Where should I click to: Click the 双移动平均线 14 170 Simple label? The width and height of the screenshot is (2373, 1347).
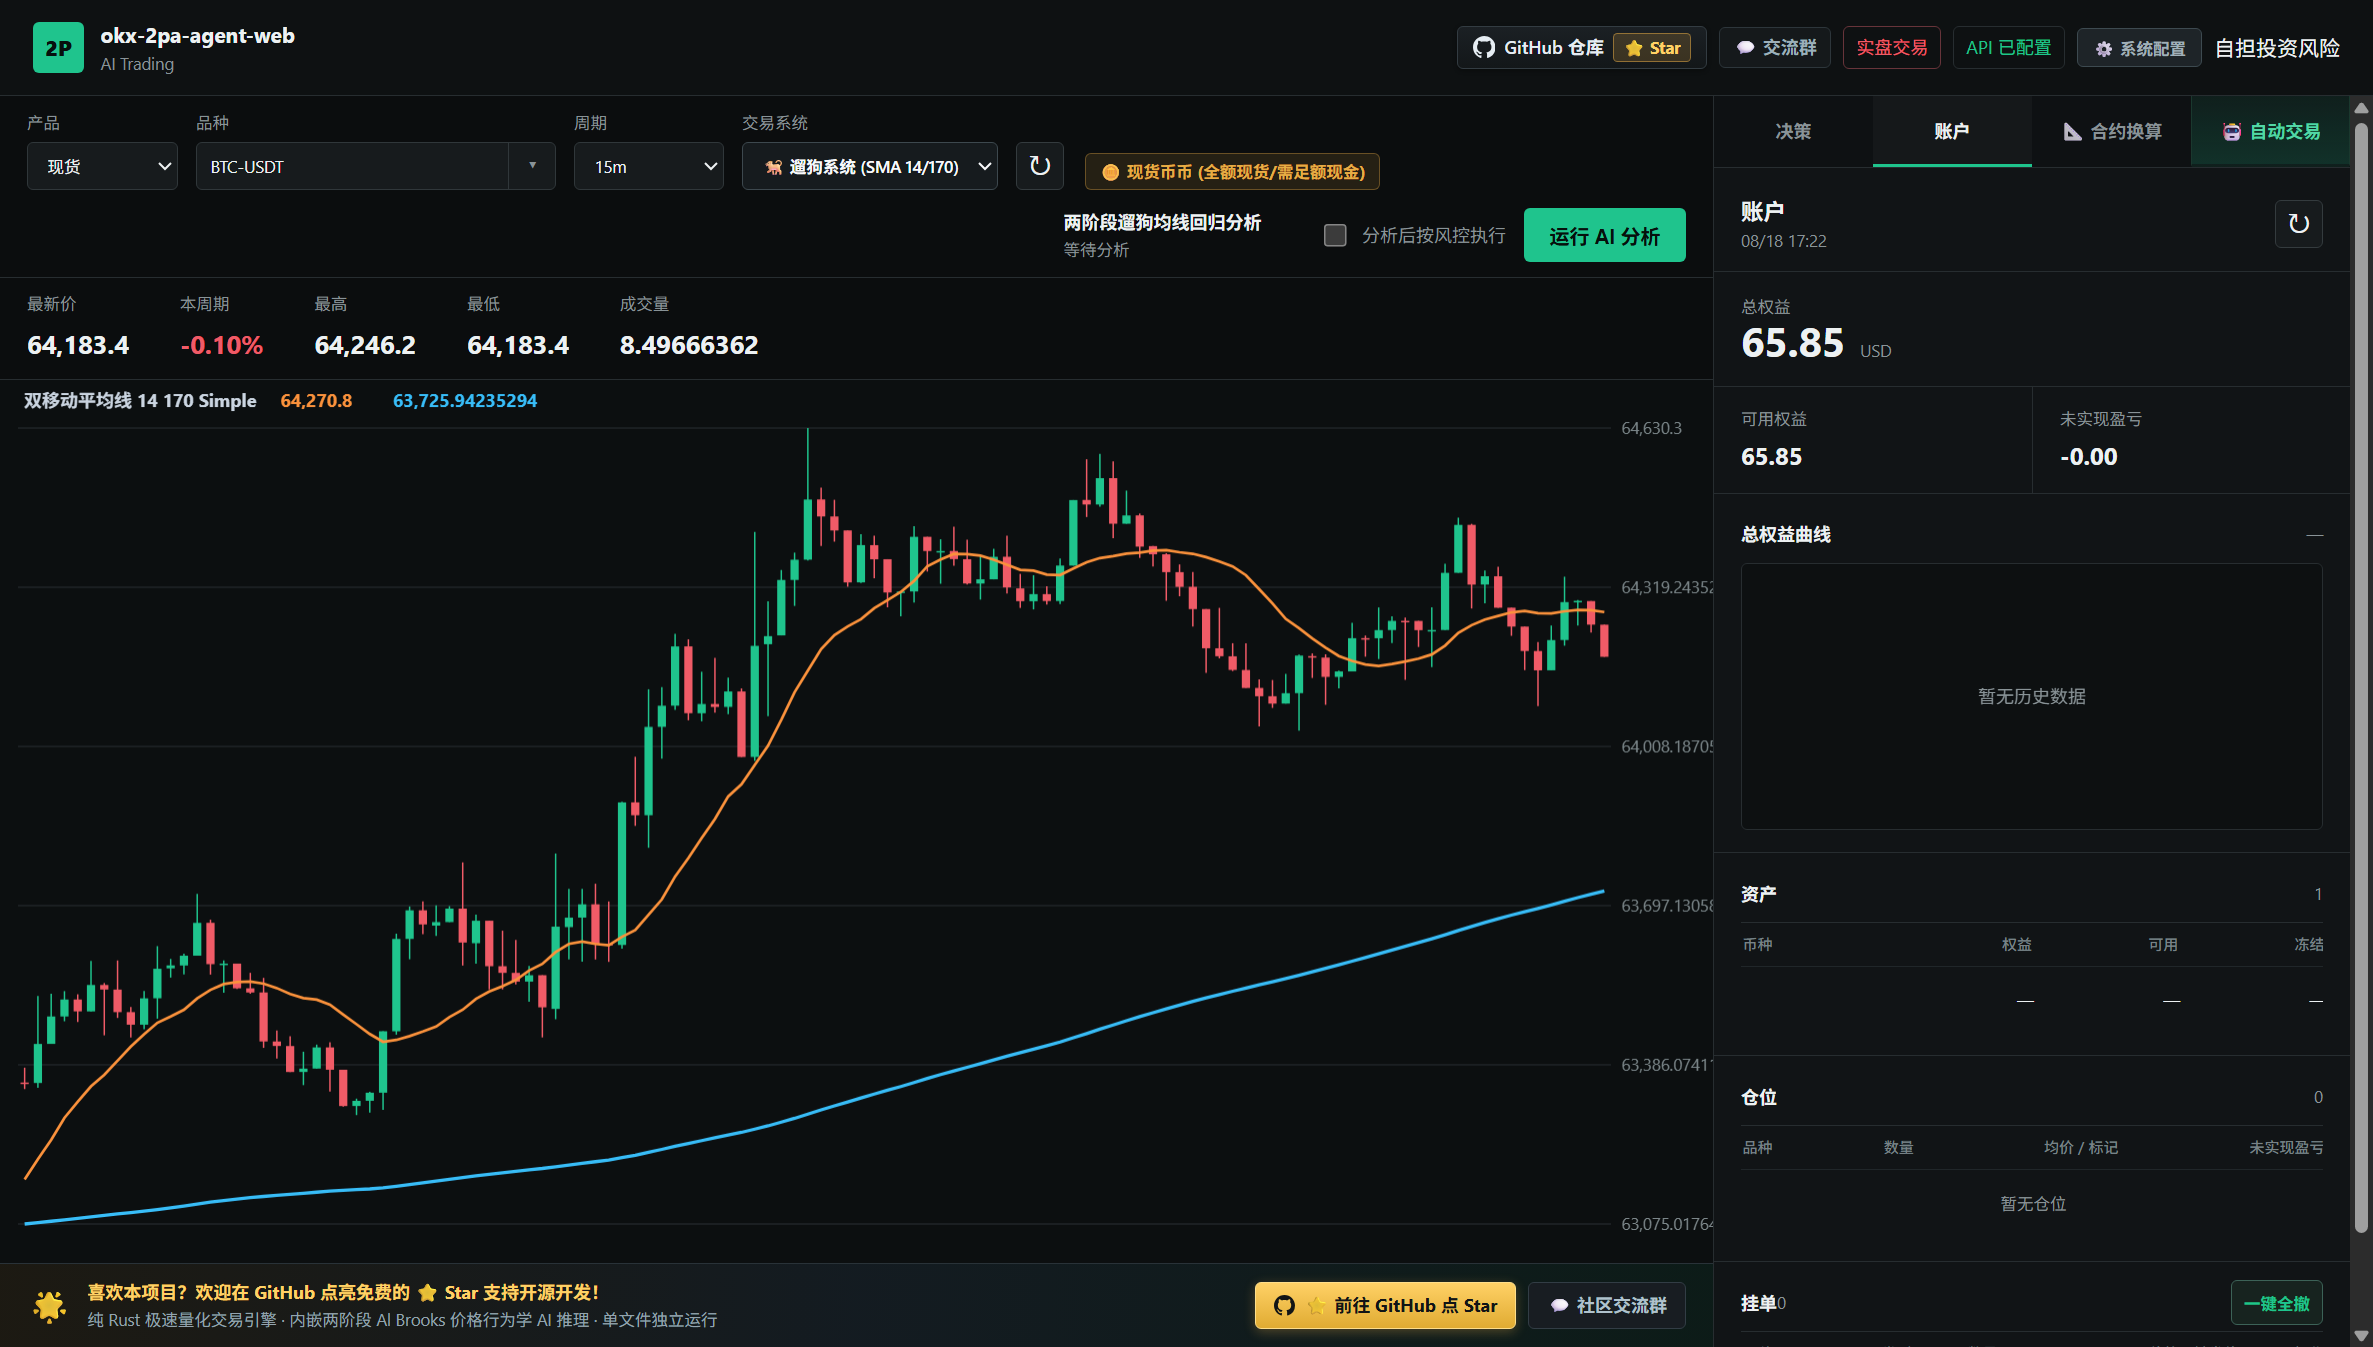pos(140,401)
